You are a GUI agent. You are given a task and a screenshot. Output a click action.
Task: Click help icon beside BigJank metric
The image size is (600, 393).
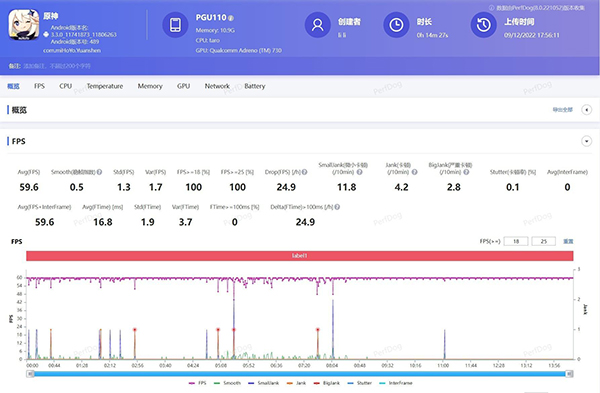pos(466,172)
